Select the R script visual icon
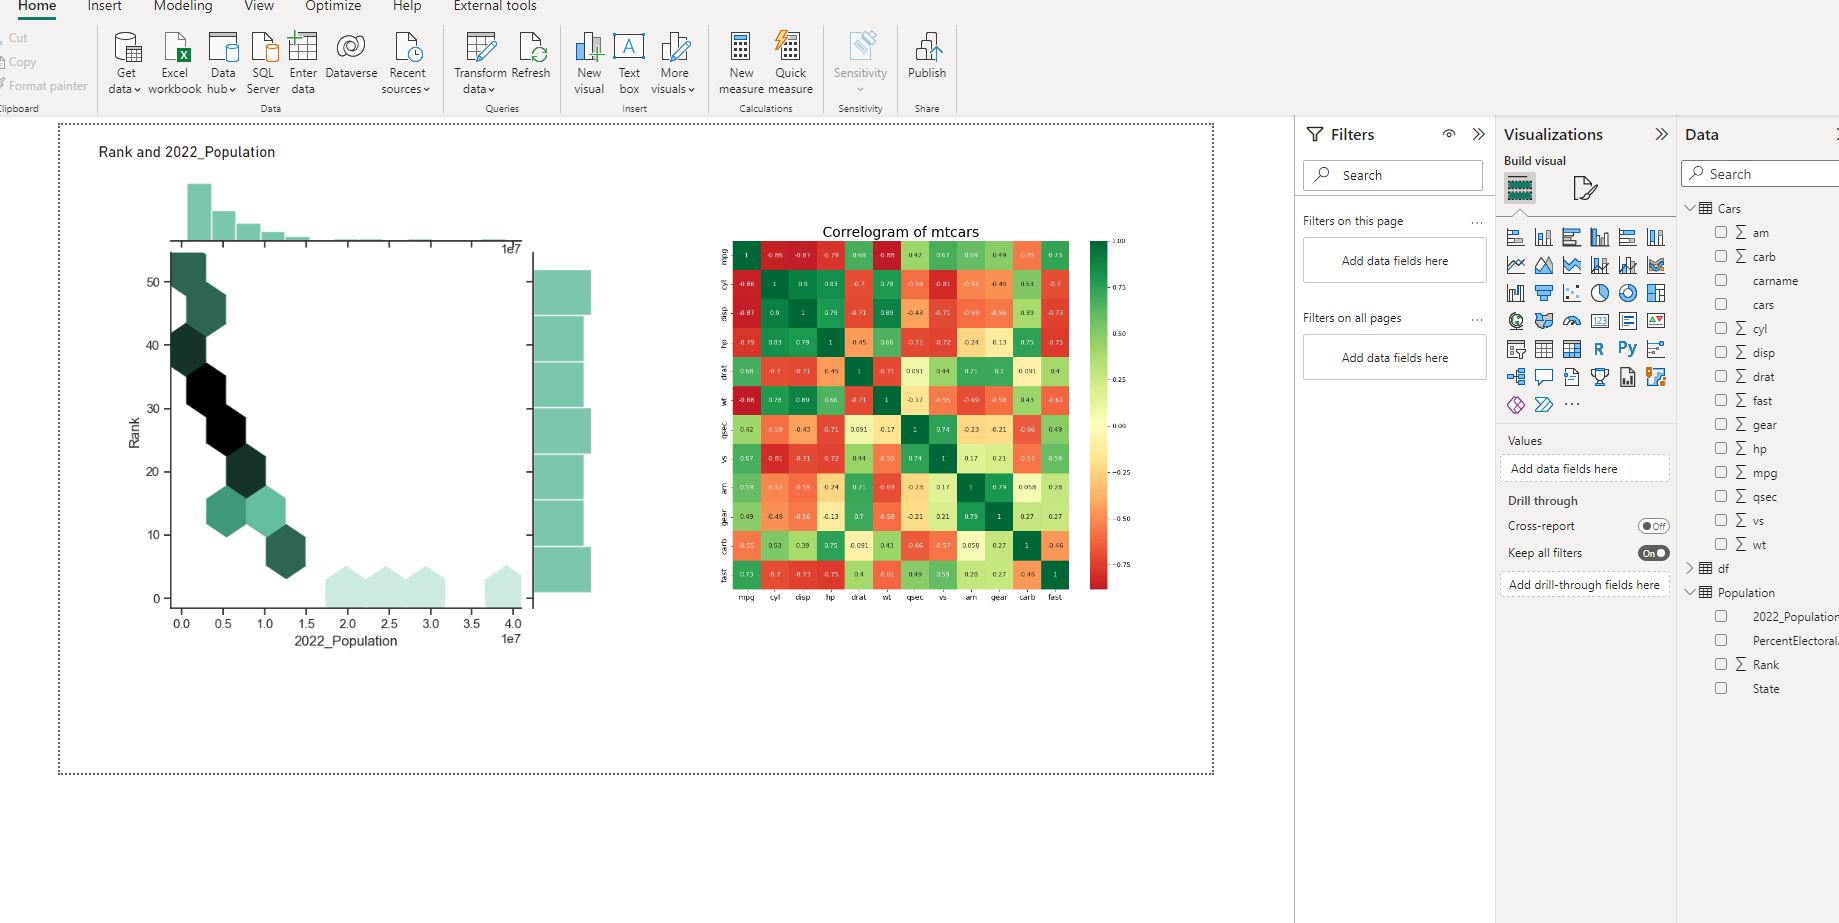Viewport: 1839px width, 923px height. click(x=1599, y=348)
